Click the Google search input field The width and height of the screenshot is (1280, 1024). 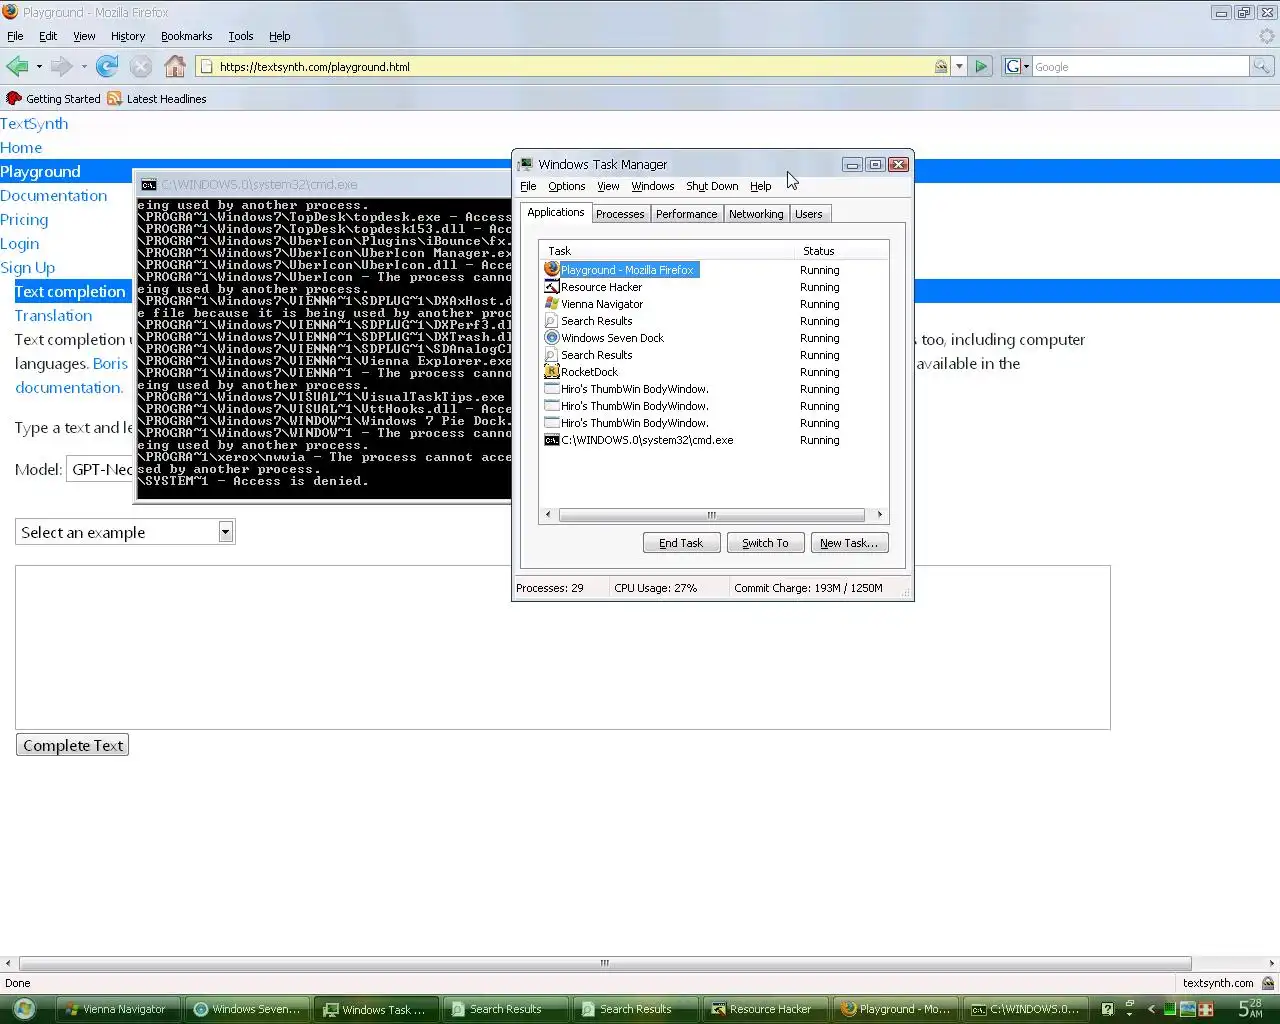(x=1140, y=67)
